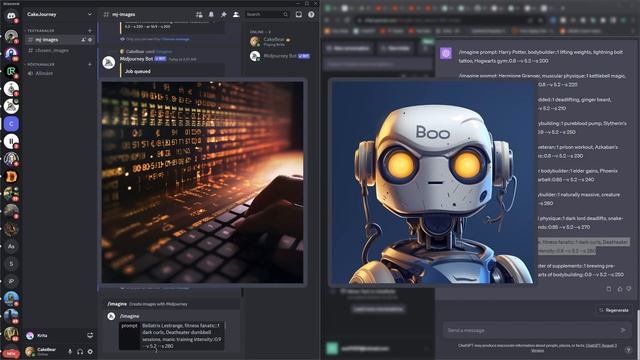This screenshot has width=640, height=360.
Task: Open Discord help icon
Action: point(311,14)
